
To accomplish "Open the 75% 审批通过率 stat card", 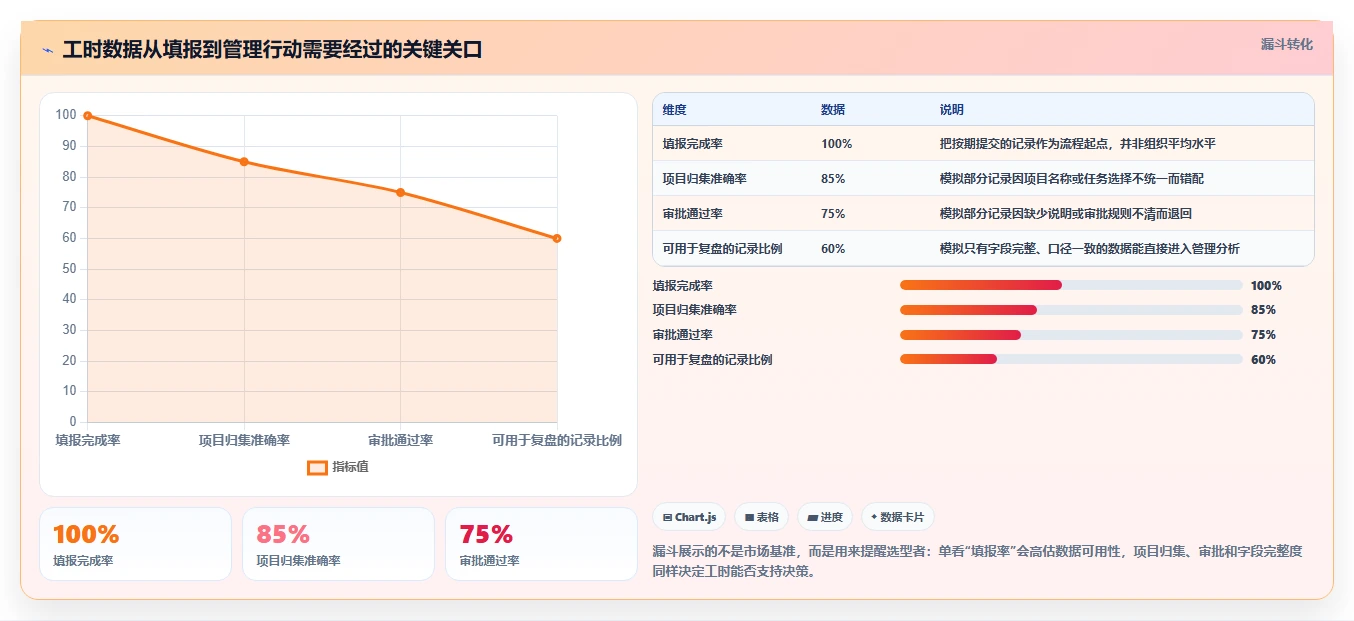I will (x=541, y=544).
